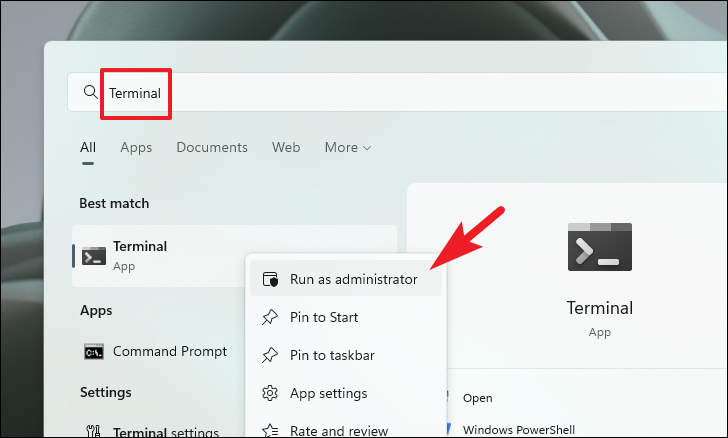Click the tools icon beside Terminal settings

pyautogui.click(x=93, y=431)
